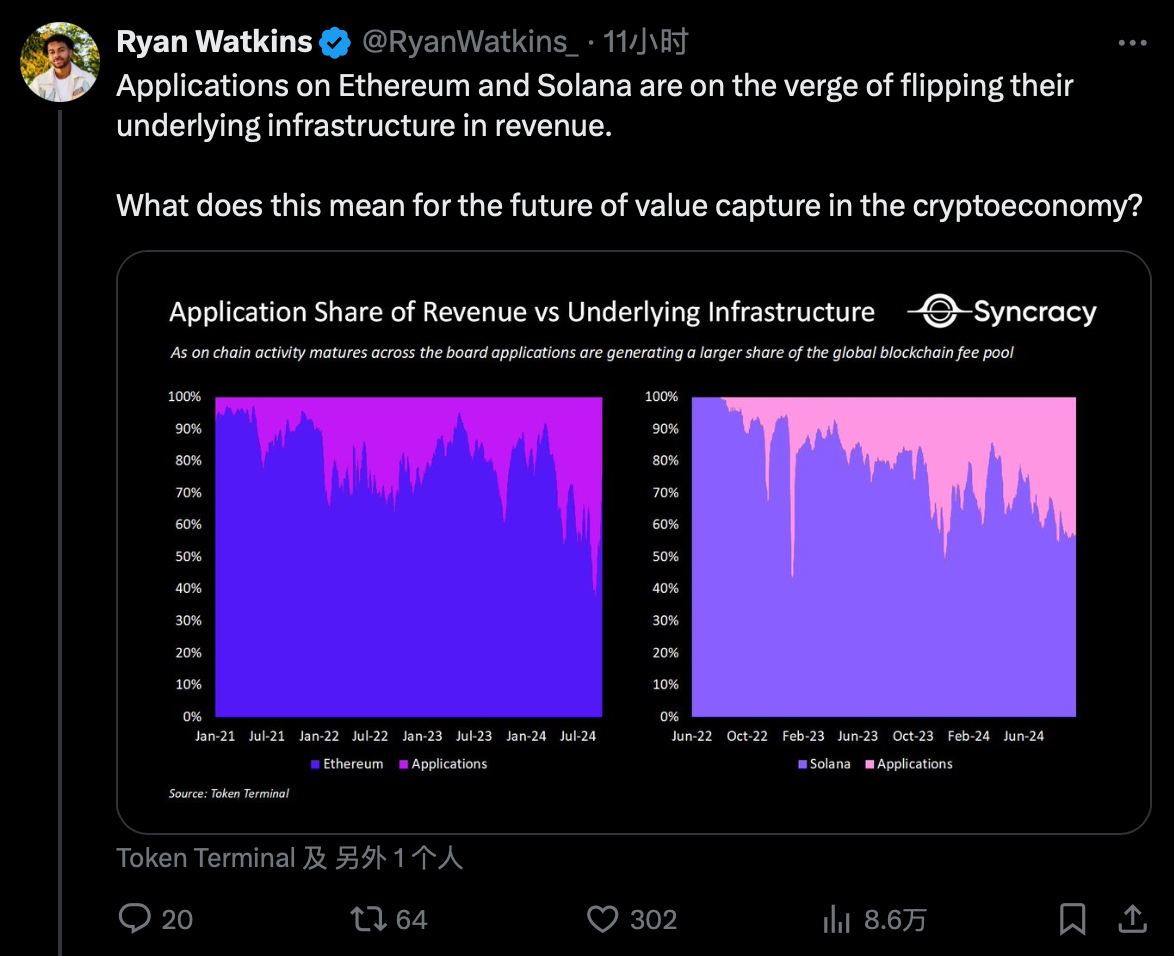Viewport: 1174px width, 956px height.
Task: Click the Ryan Watkins display name
Action: click(215, 42)
